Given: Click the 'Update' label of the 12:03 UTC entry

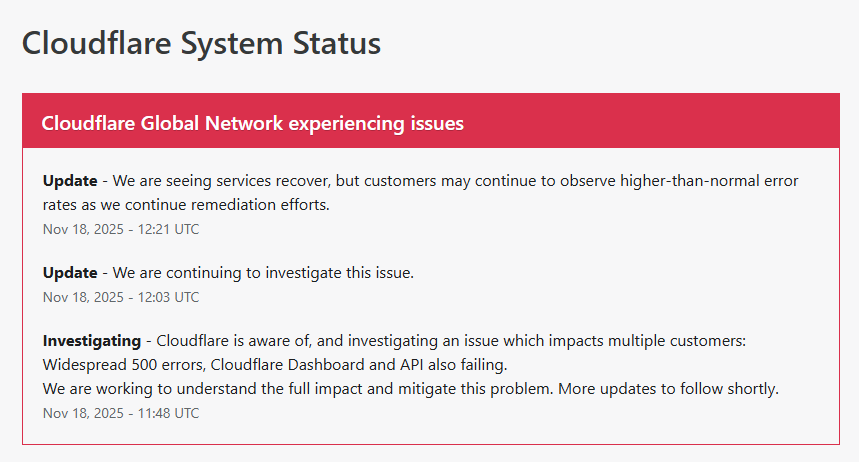Looking at the screenshot, I should click(70, 272).
